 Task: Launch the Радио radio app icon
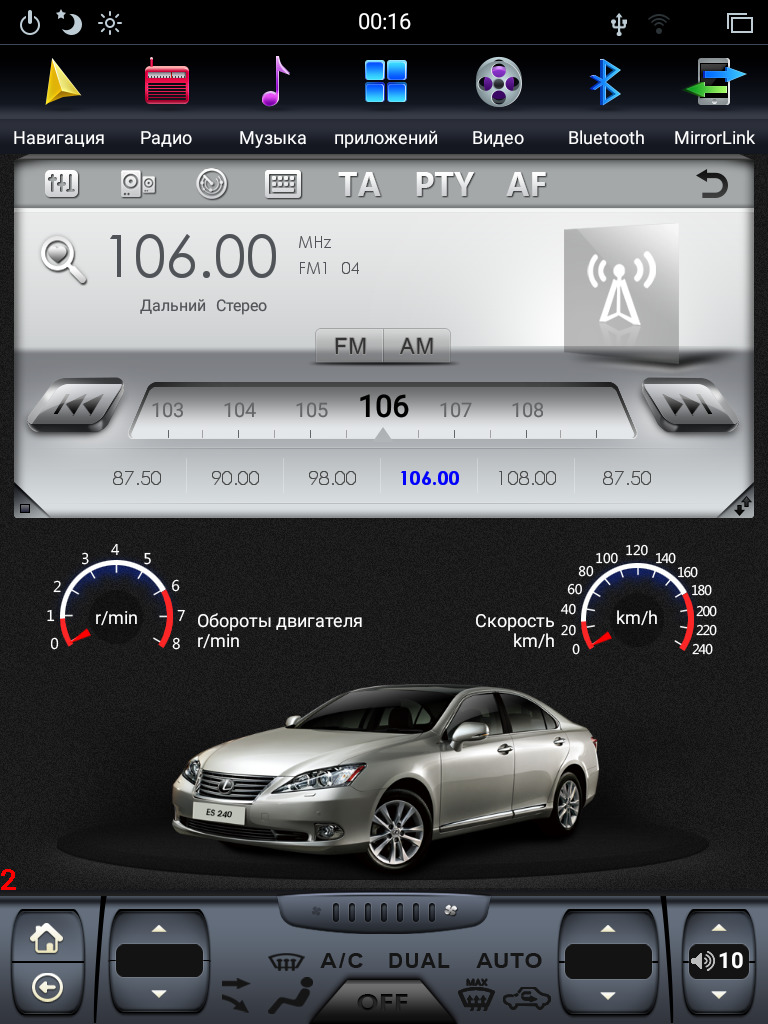(167, 82)
